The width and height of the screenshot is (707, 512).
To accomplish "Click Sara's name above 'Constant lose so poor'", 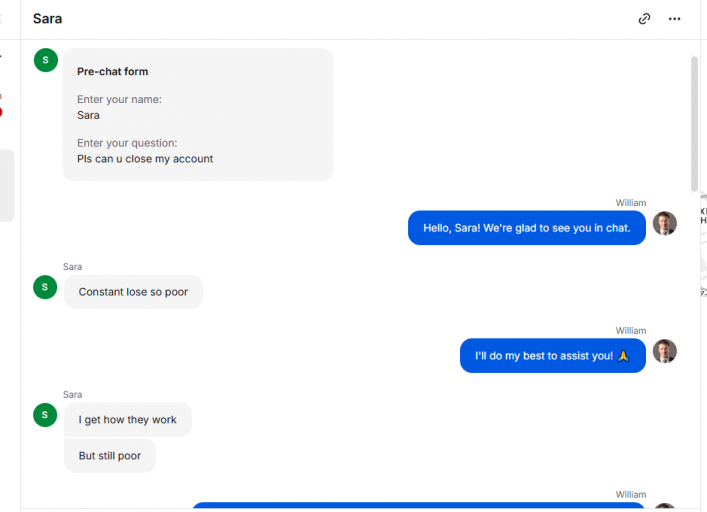I will click(x=73, y=267).
